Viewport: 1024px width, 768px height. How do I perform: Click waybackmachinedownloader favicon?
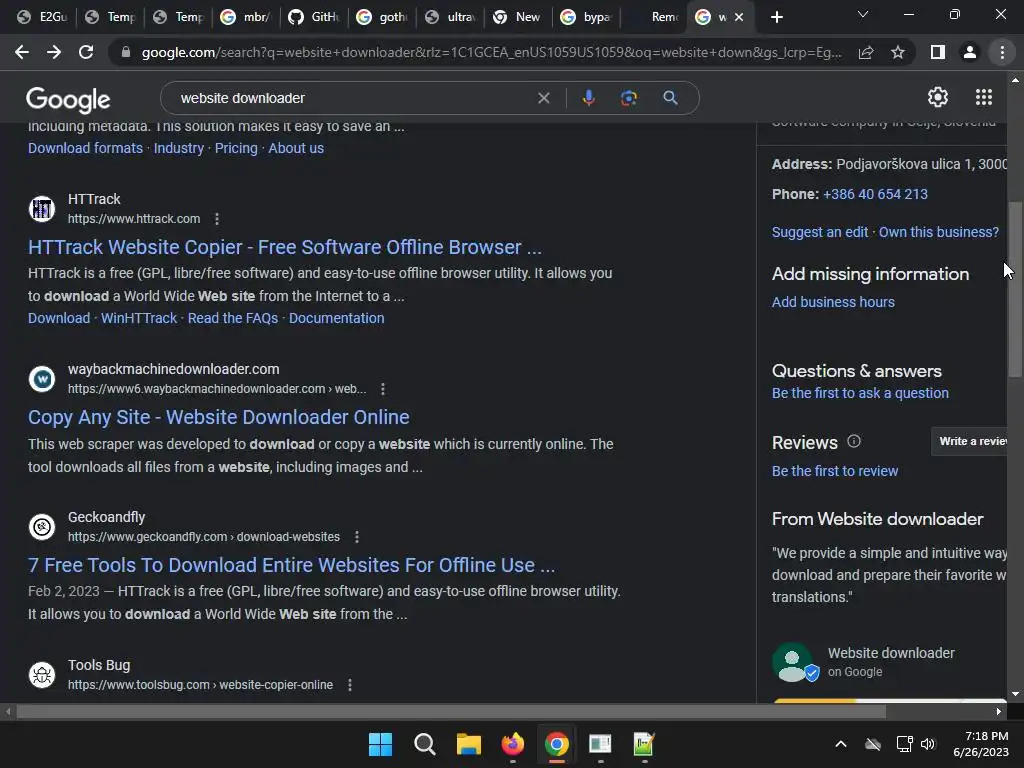(x=42, y=379)
